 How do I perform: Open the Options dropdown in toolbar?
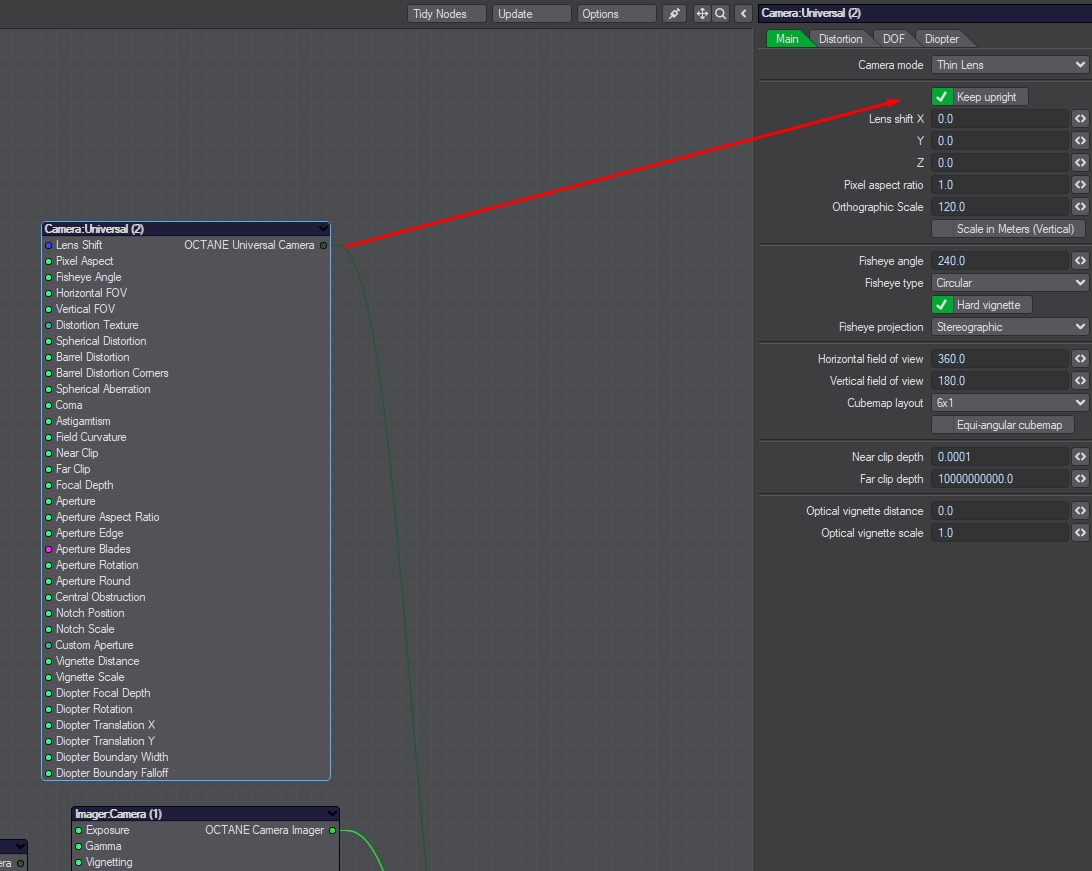pos(616,14)
